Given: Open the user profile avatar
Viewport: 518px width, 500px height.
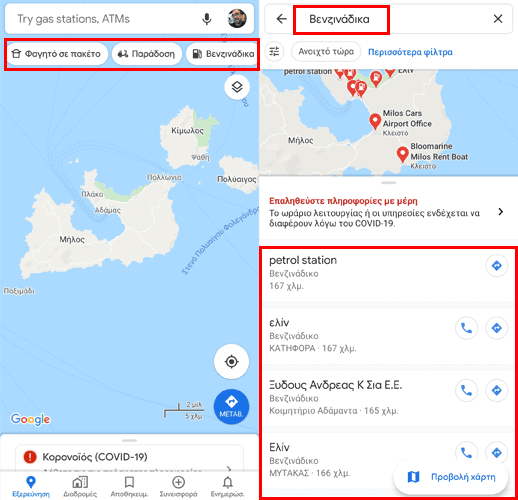Looking at the screenshot, I should [237, 18].
